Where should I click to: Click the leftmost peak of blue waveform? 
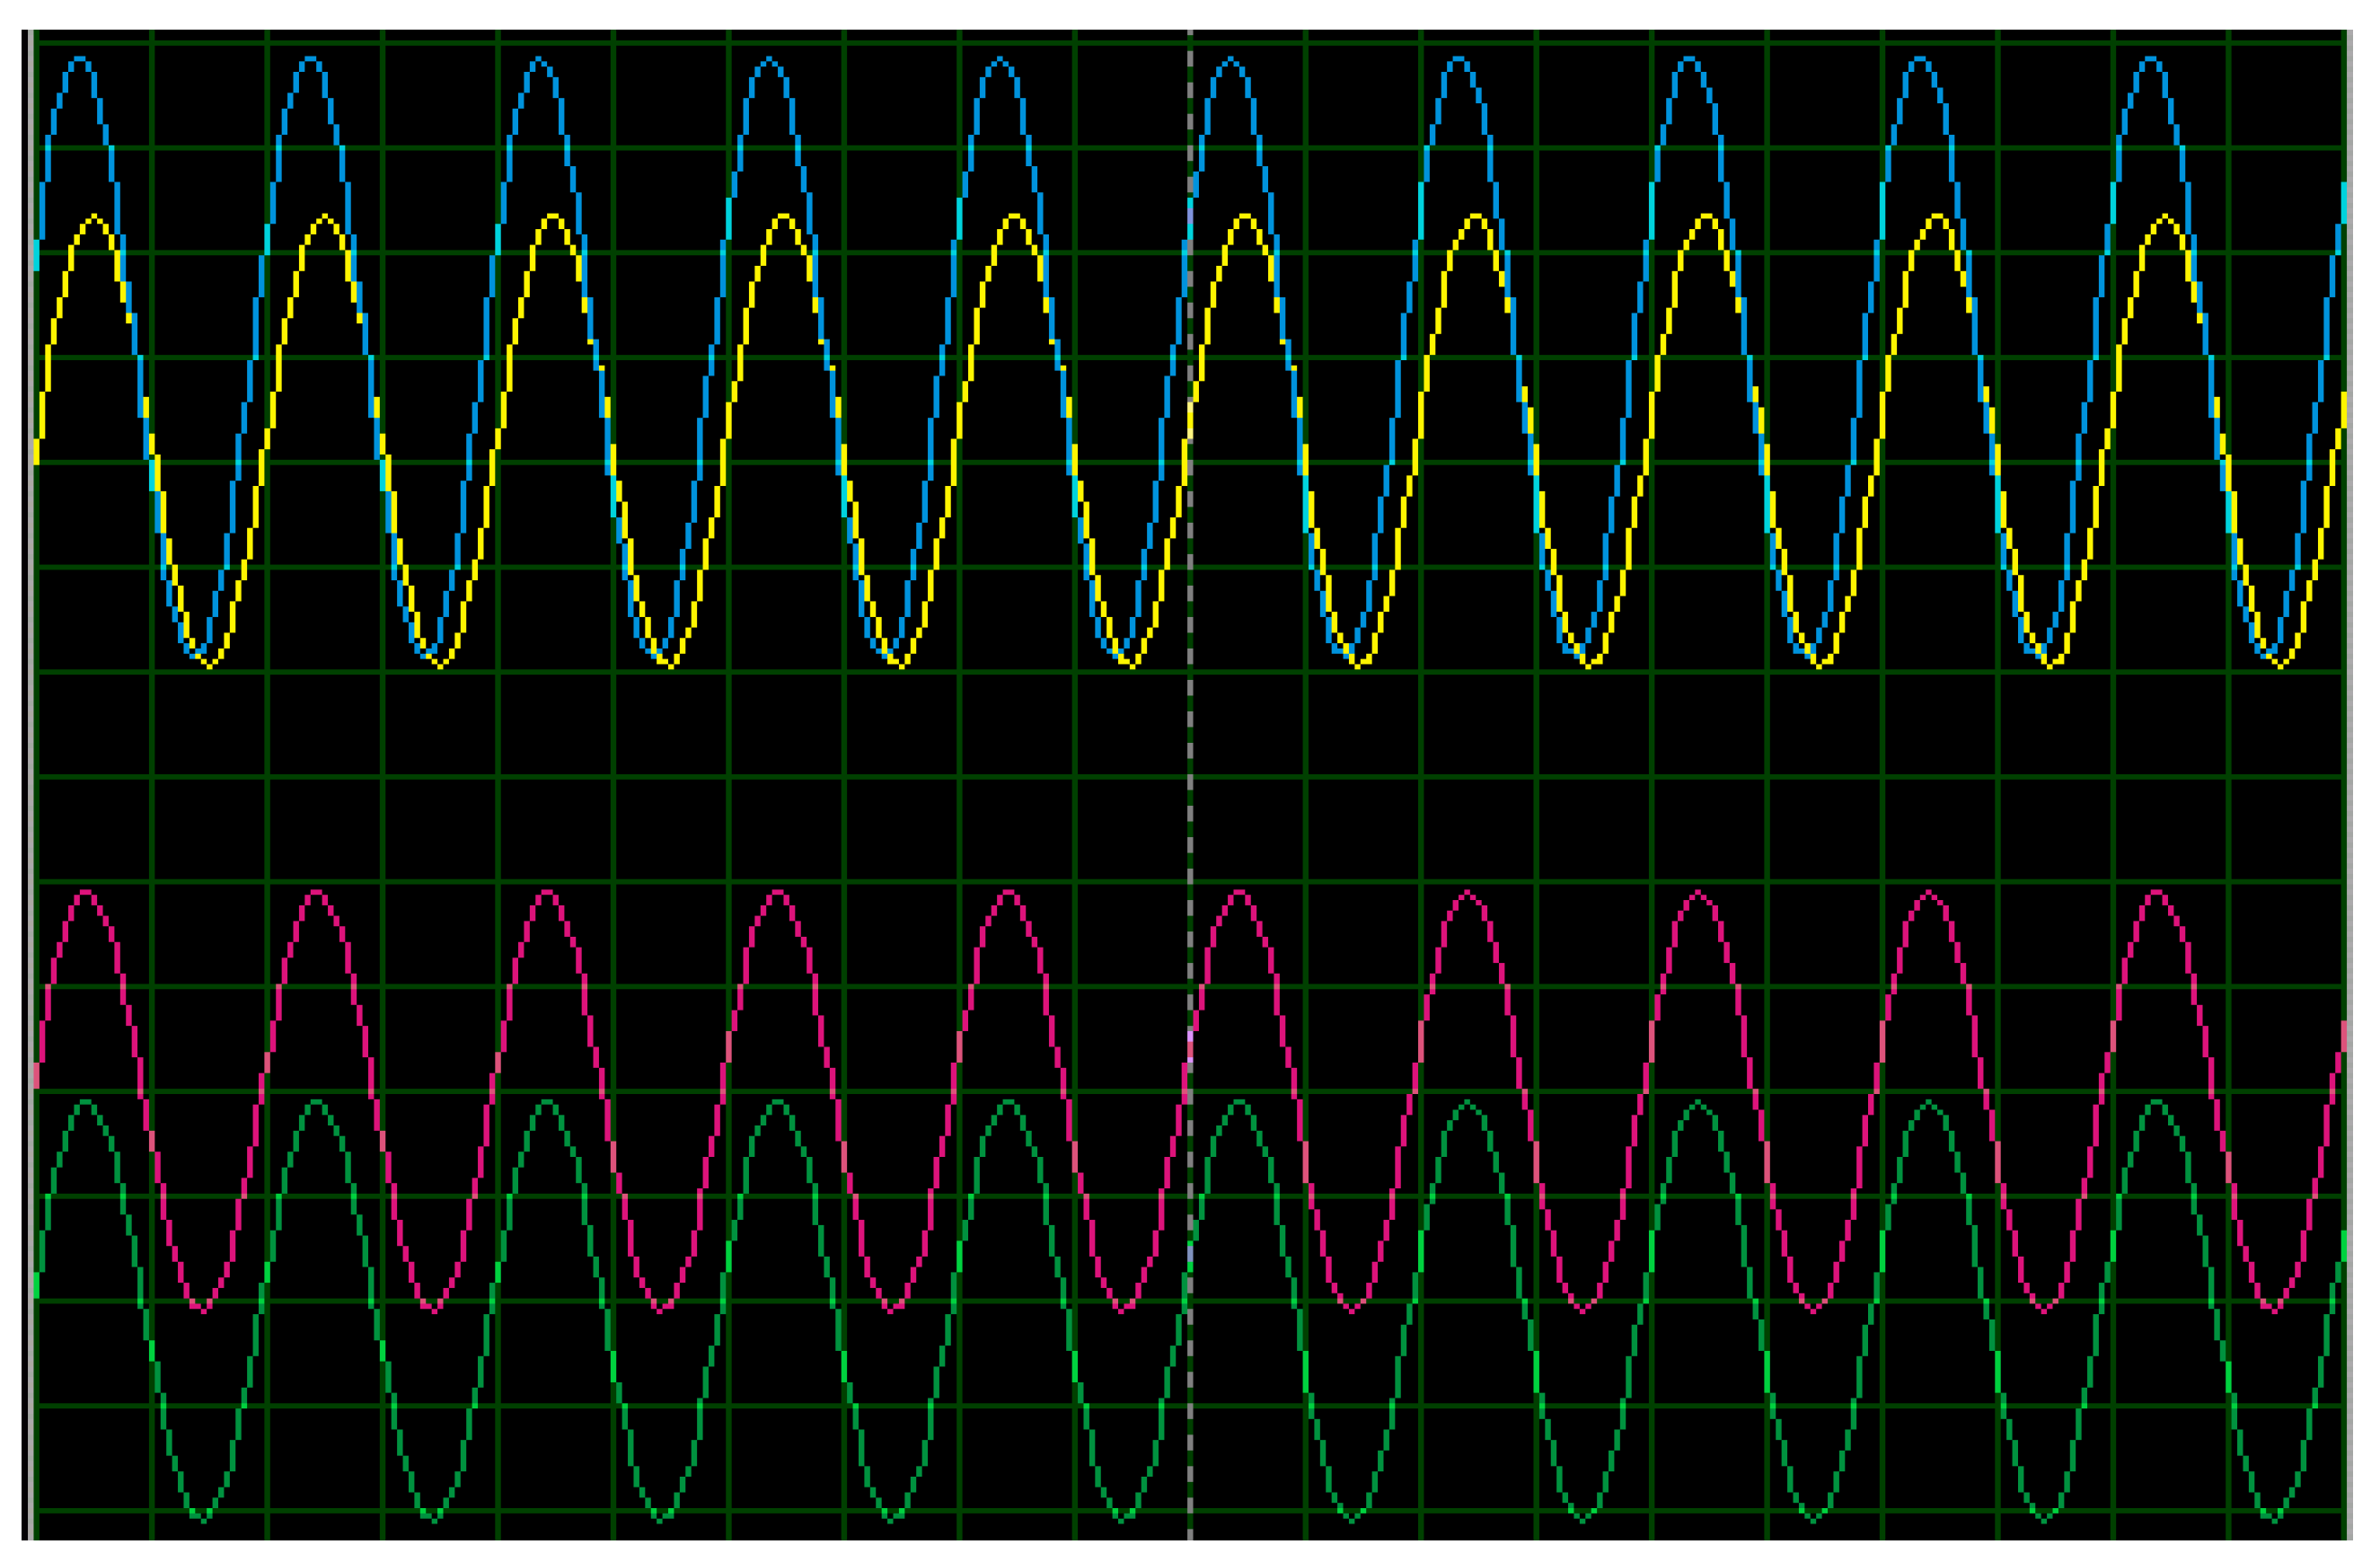click(x=79, y=60)
